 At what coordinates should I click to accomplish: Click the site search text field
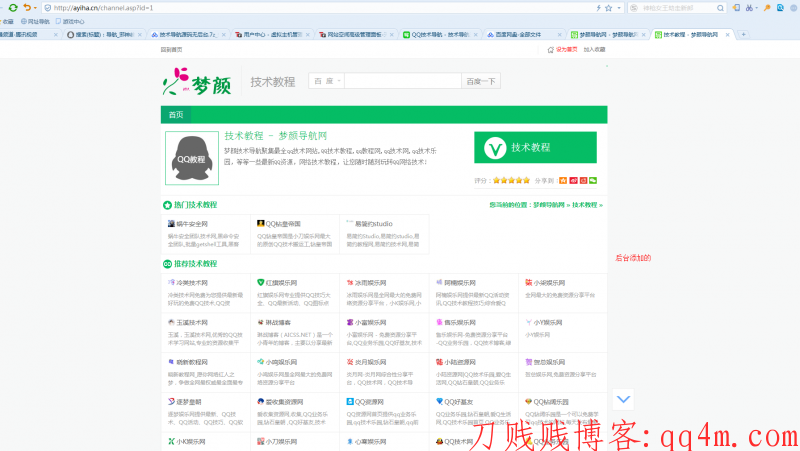pos(403,81)
